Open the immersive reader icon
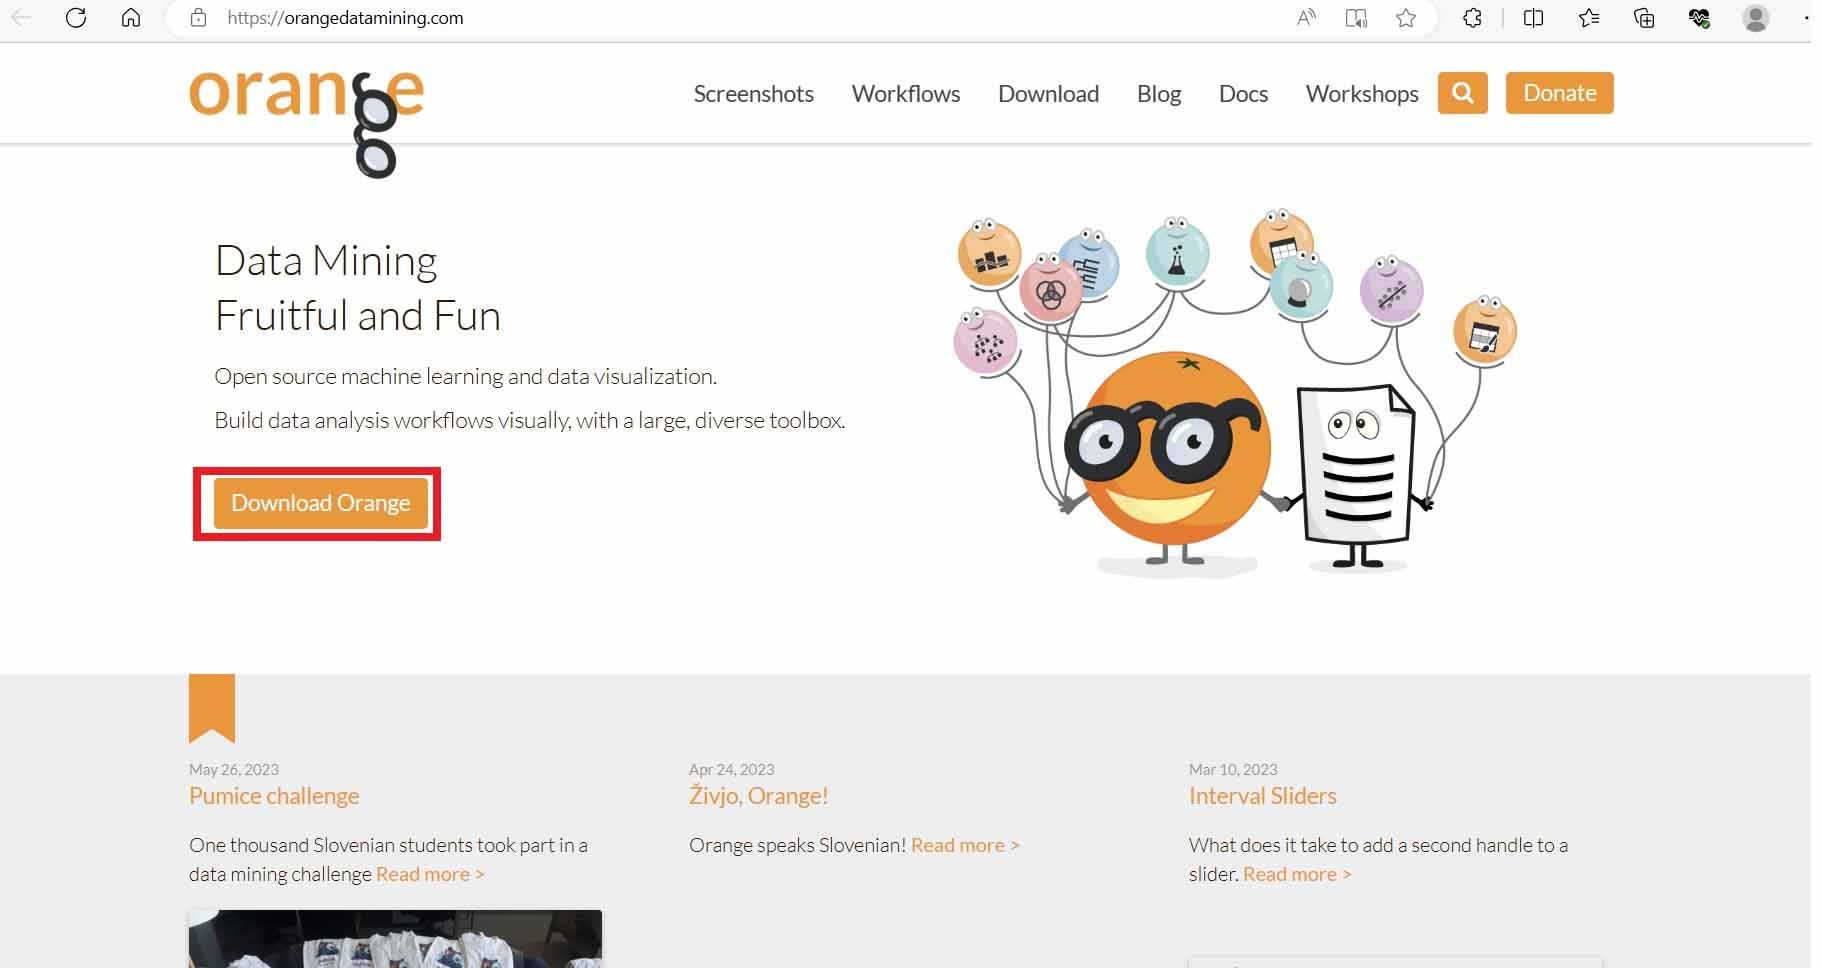Image resolution: width=1822 pixels, height=968 pixels. click(1356, 18)
